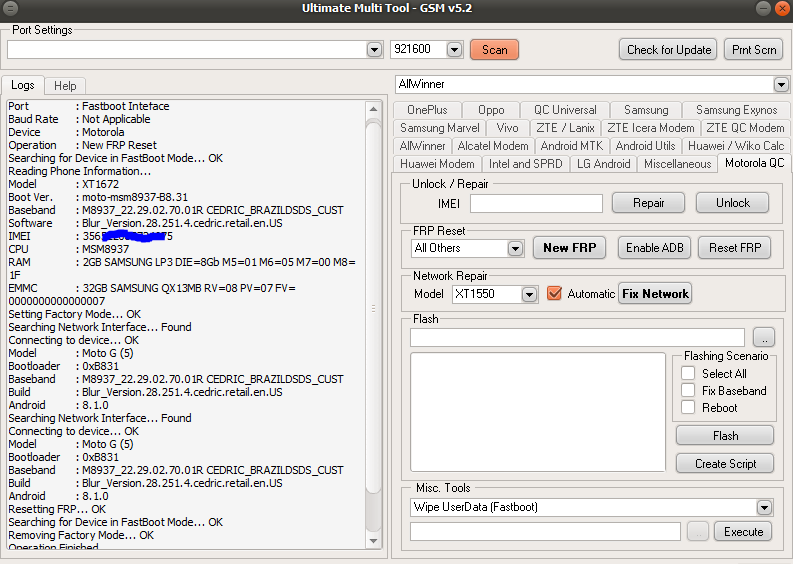
Task: Open the Samsung tab
Action: tap(646, 110)
